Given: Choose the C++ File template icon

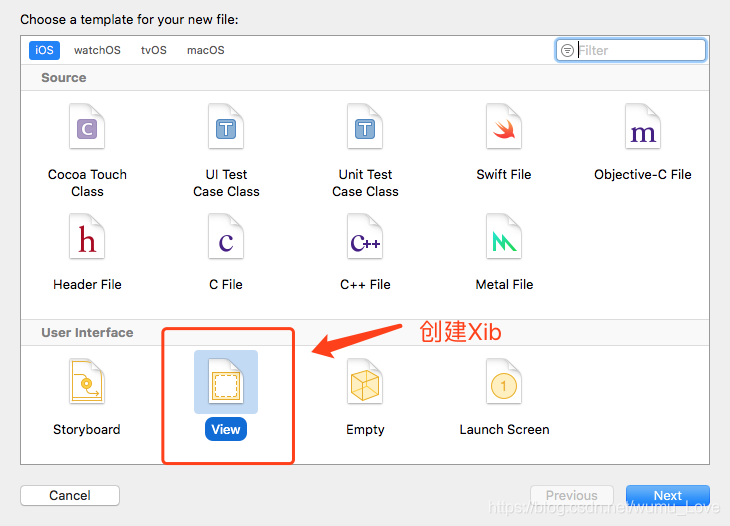Looking at the screenshot, I should [365, 236].
